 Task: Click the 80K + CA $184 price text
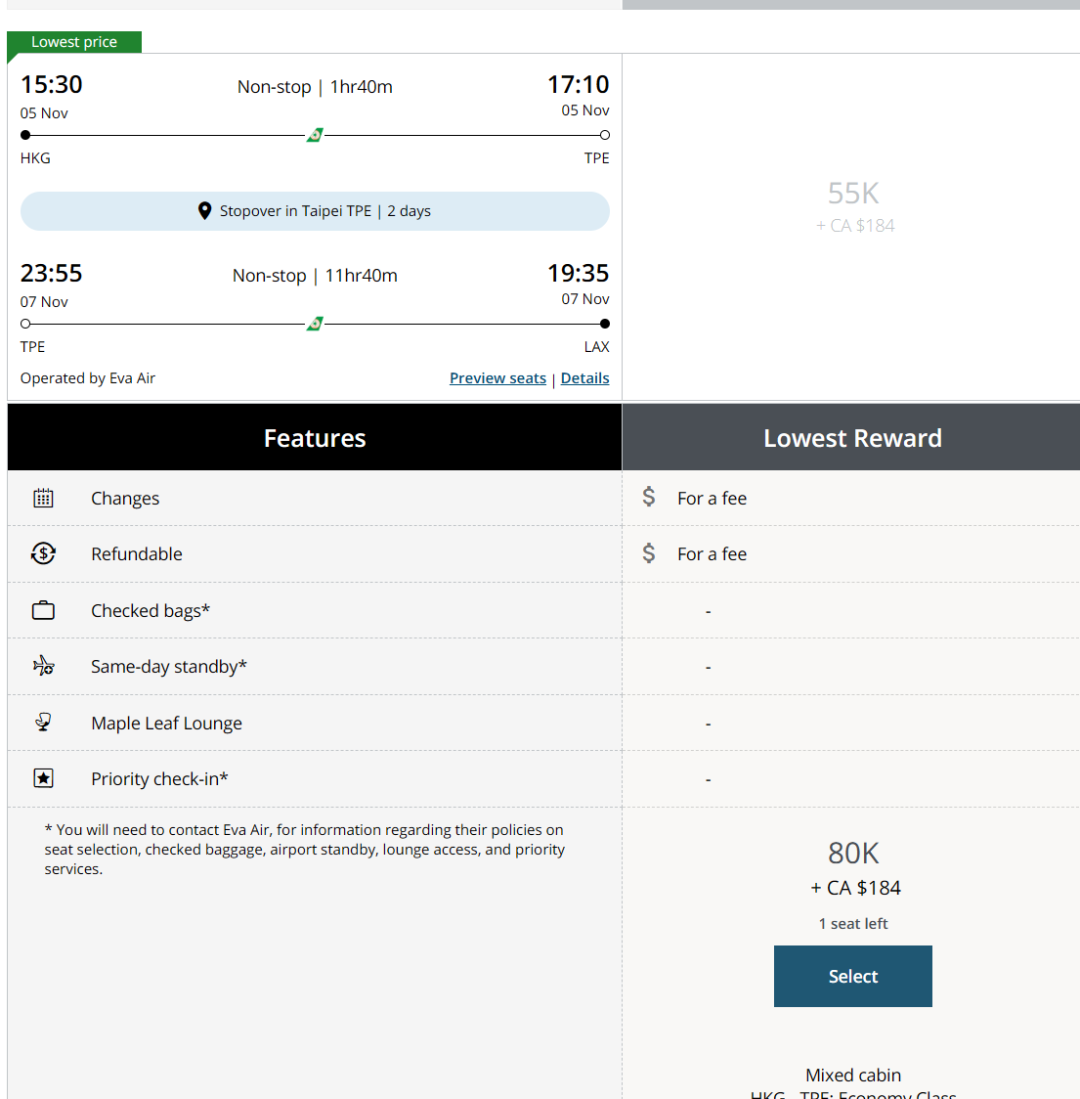coord(854,867)
